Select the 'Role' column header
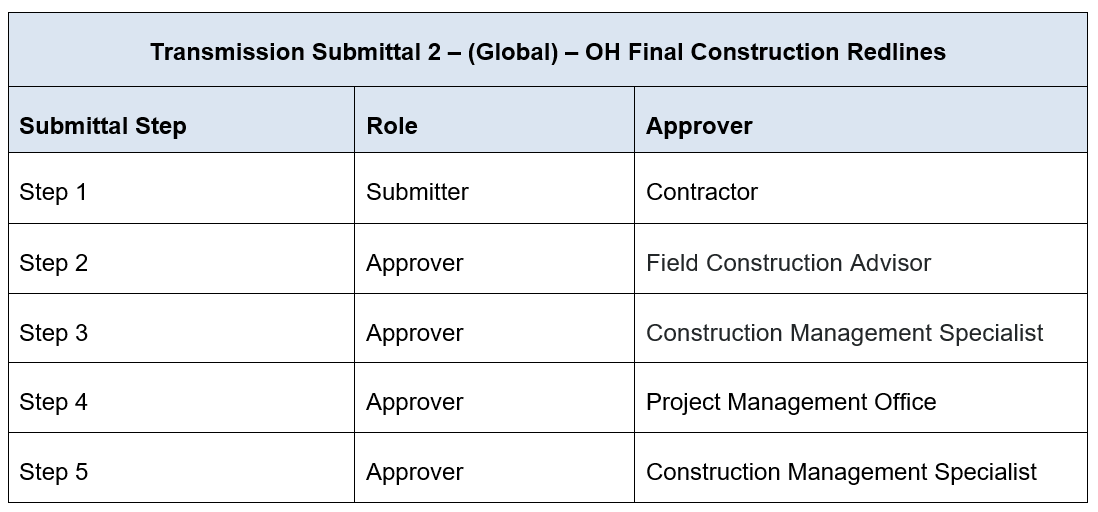 tap(392, 126)
